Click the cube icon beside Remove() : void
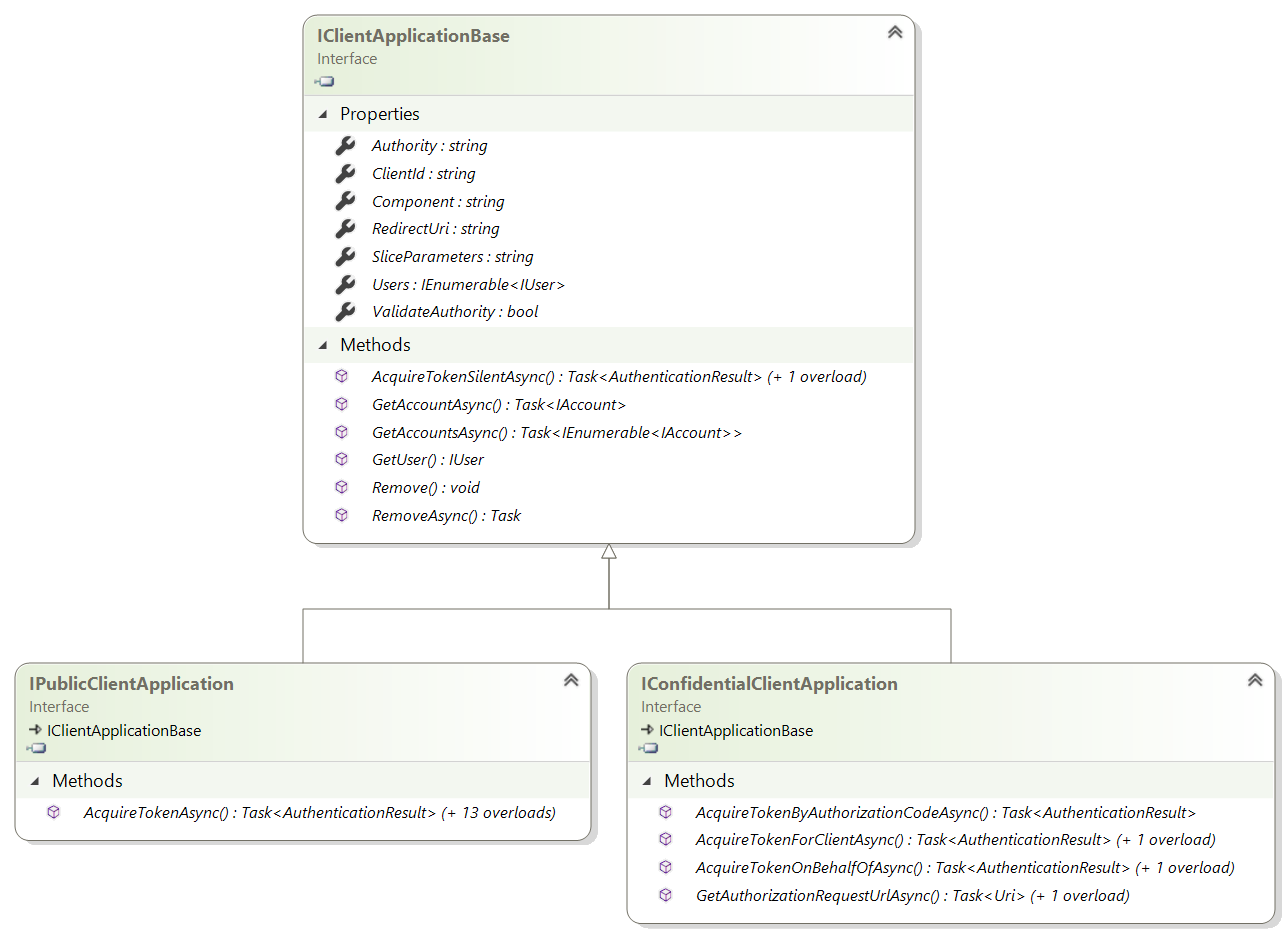Viewport: 1288px width, 937px height. pyautogui.click(x=342, y=487)
